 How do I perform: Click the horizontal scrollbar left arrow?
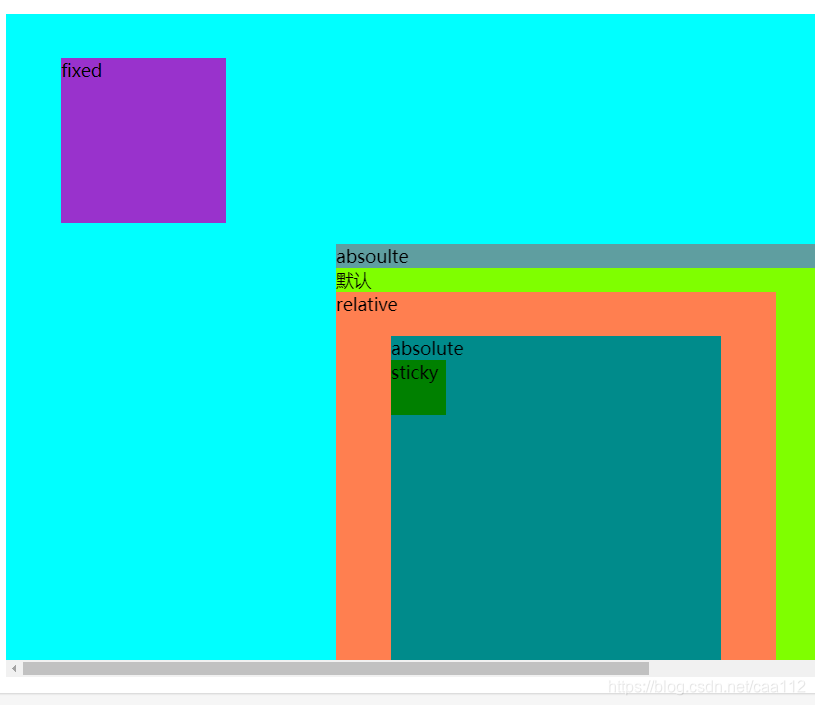point(14,668)
